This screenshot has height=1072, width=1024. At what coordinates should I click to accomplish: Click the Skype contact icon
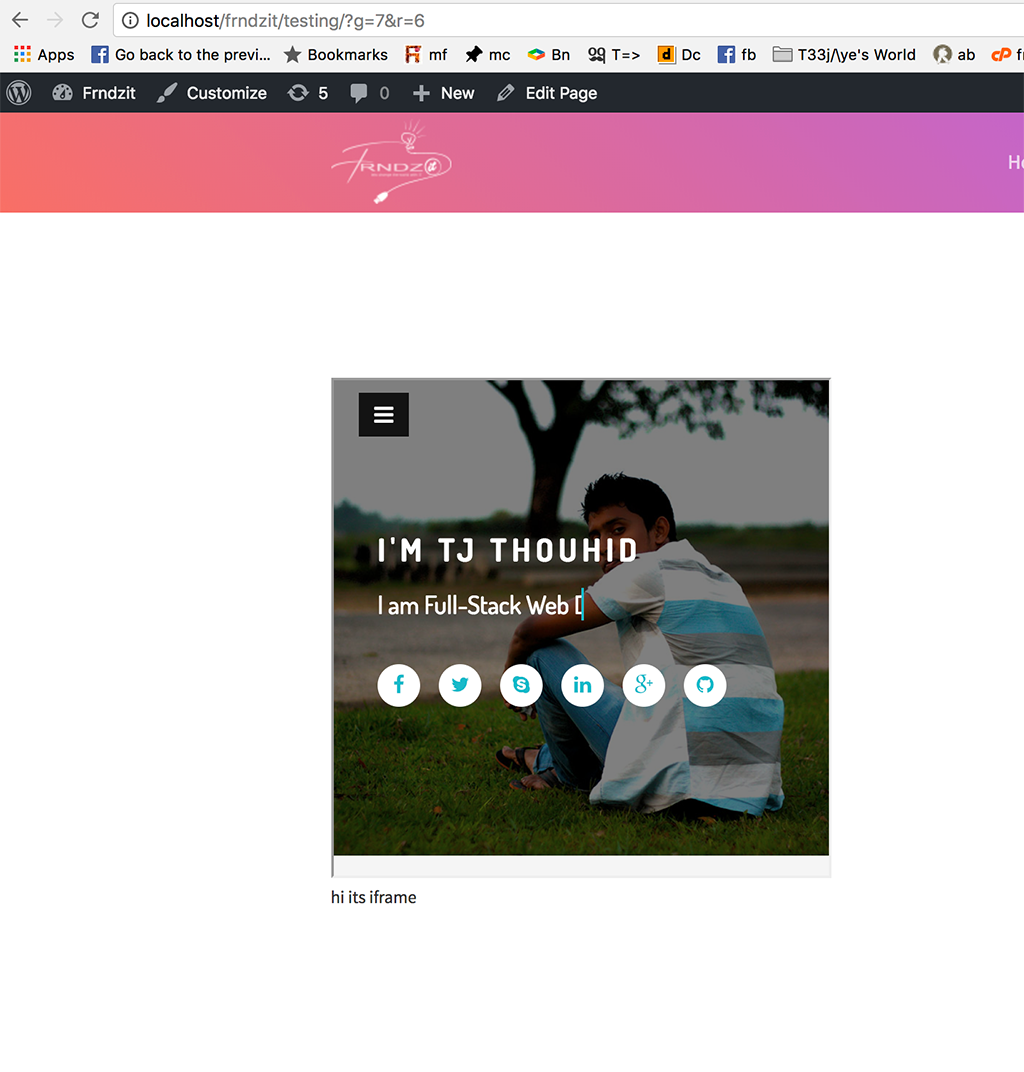[521, 685]
